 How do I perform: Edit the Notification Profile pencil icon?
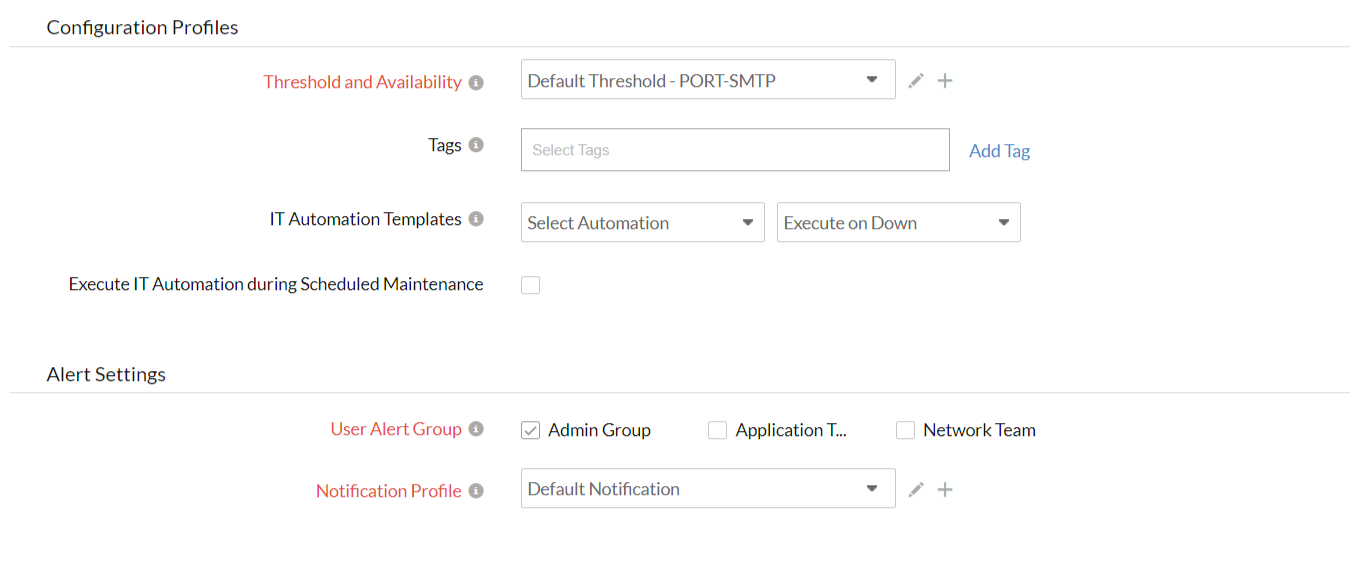[916, 490]
